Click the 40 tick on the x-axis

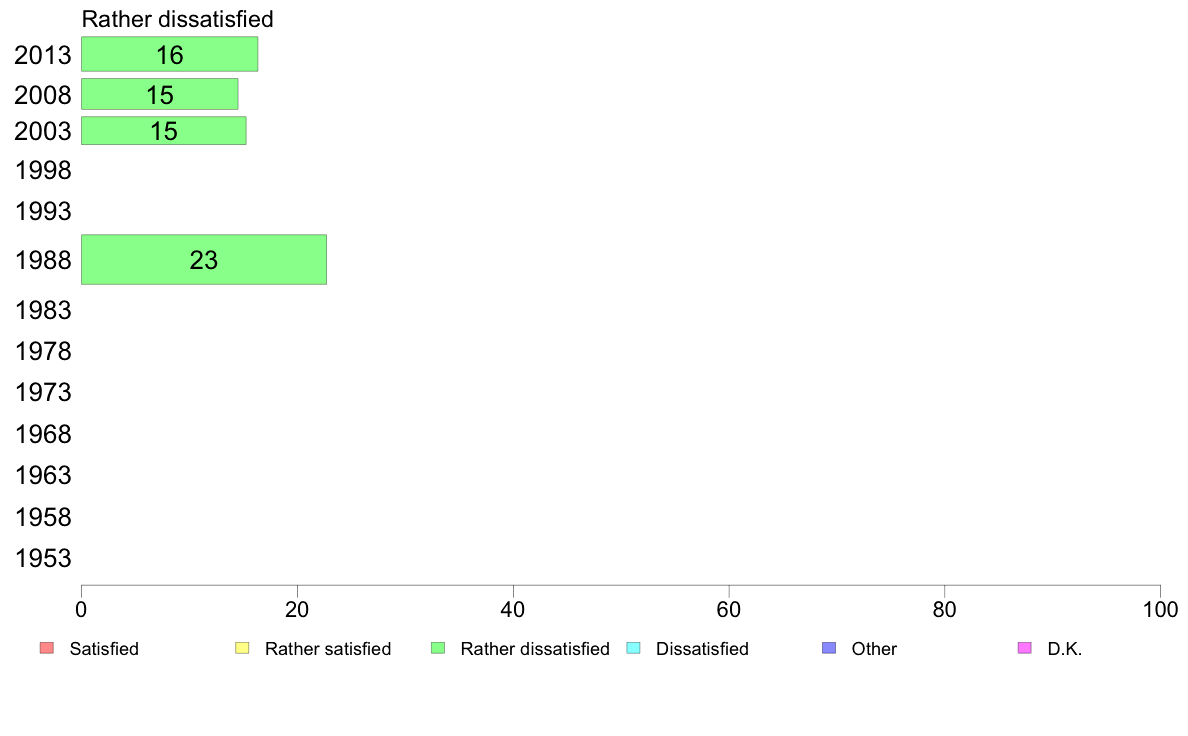pyautogui.click(x=513, y=609)
